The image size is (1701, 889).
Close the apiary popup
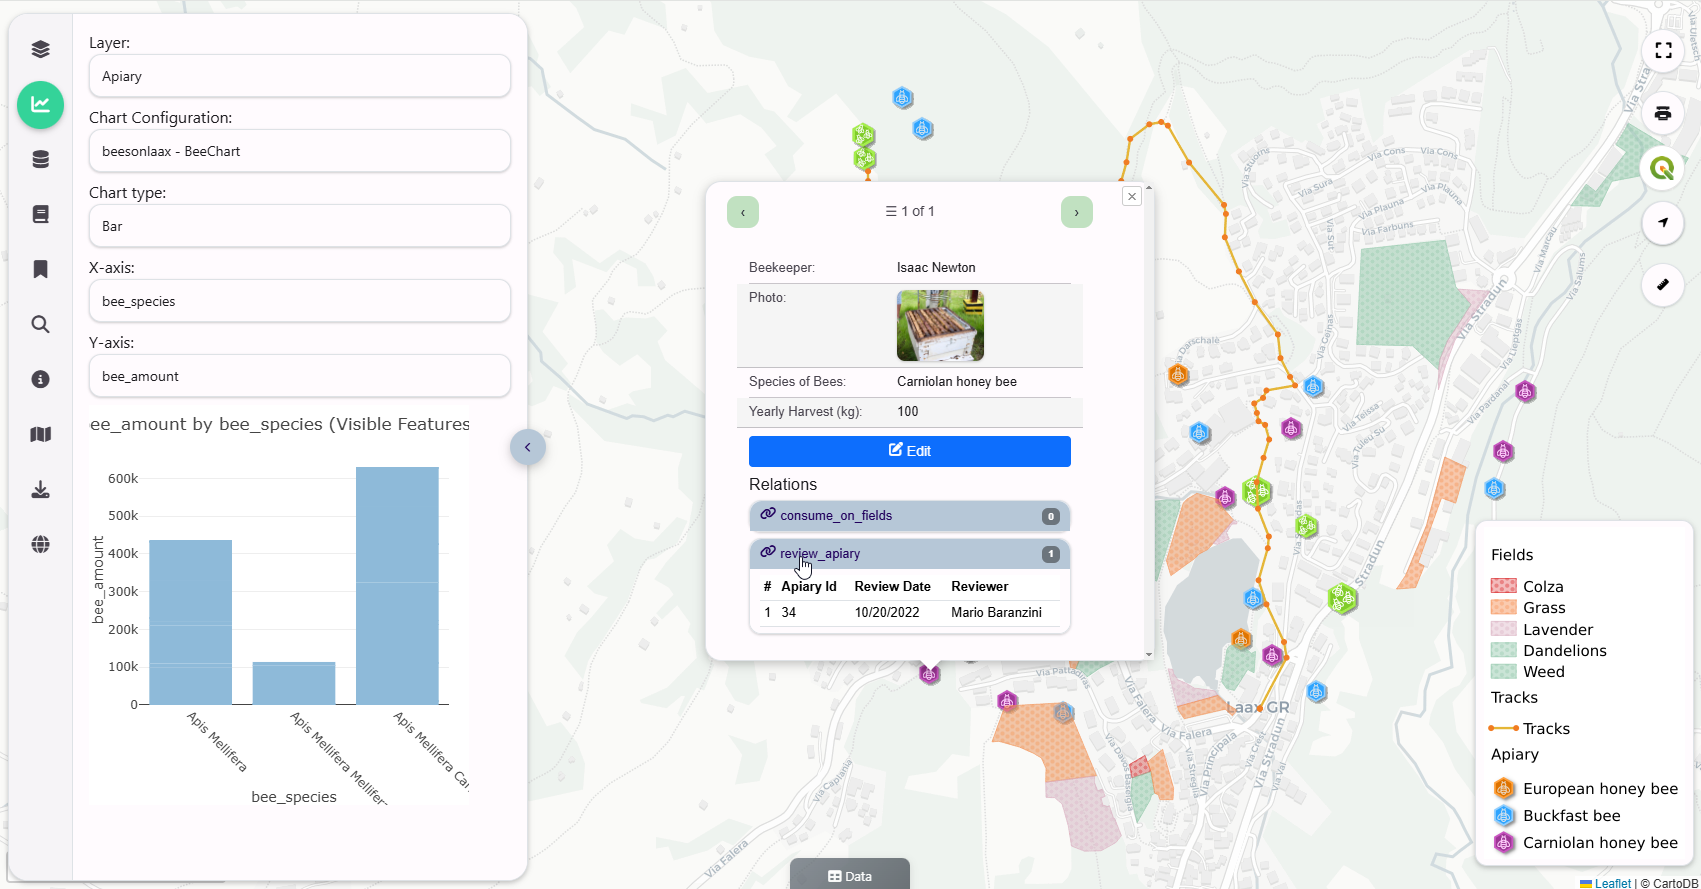[1131, 196]
